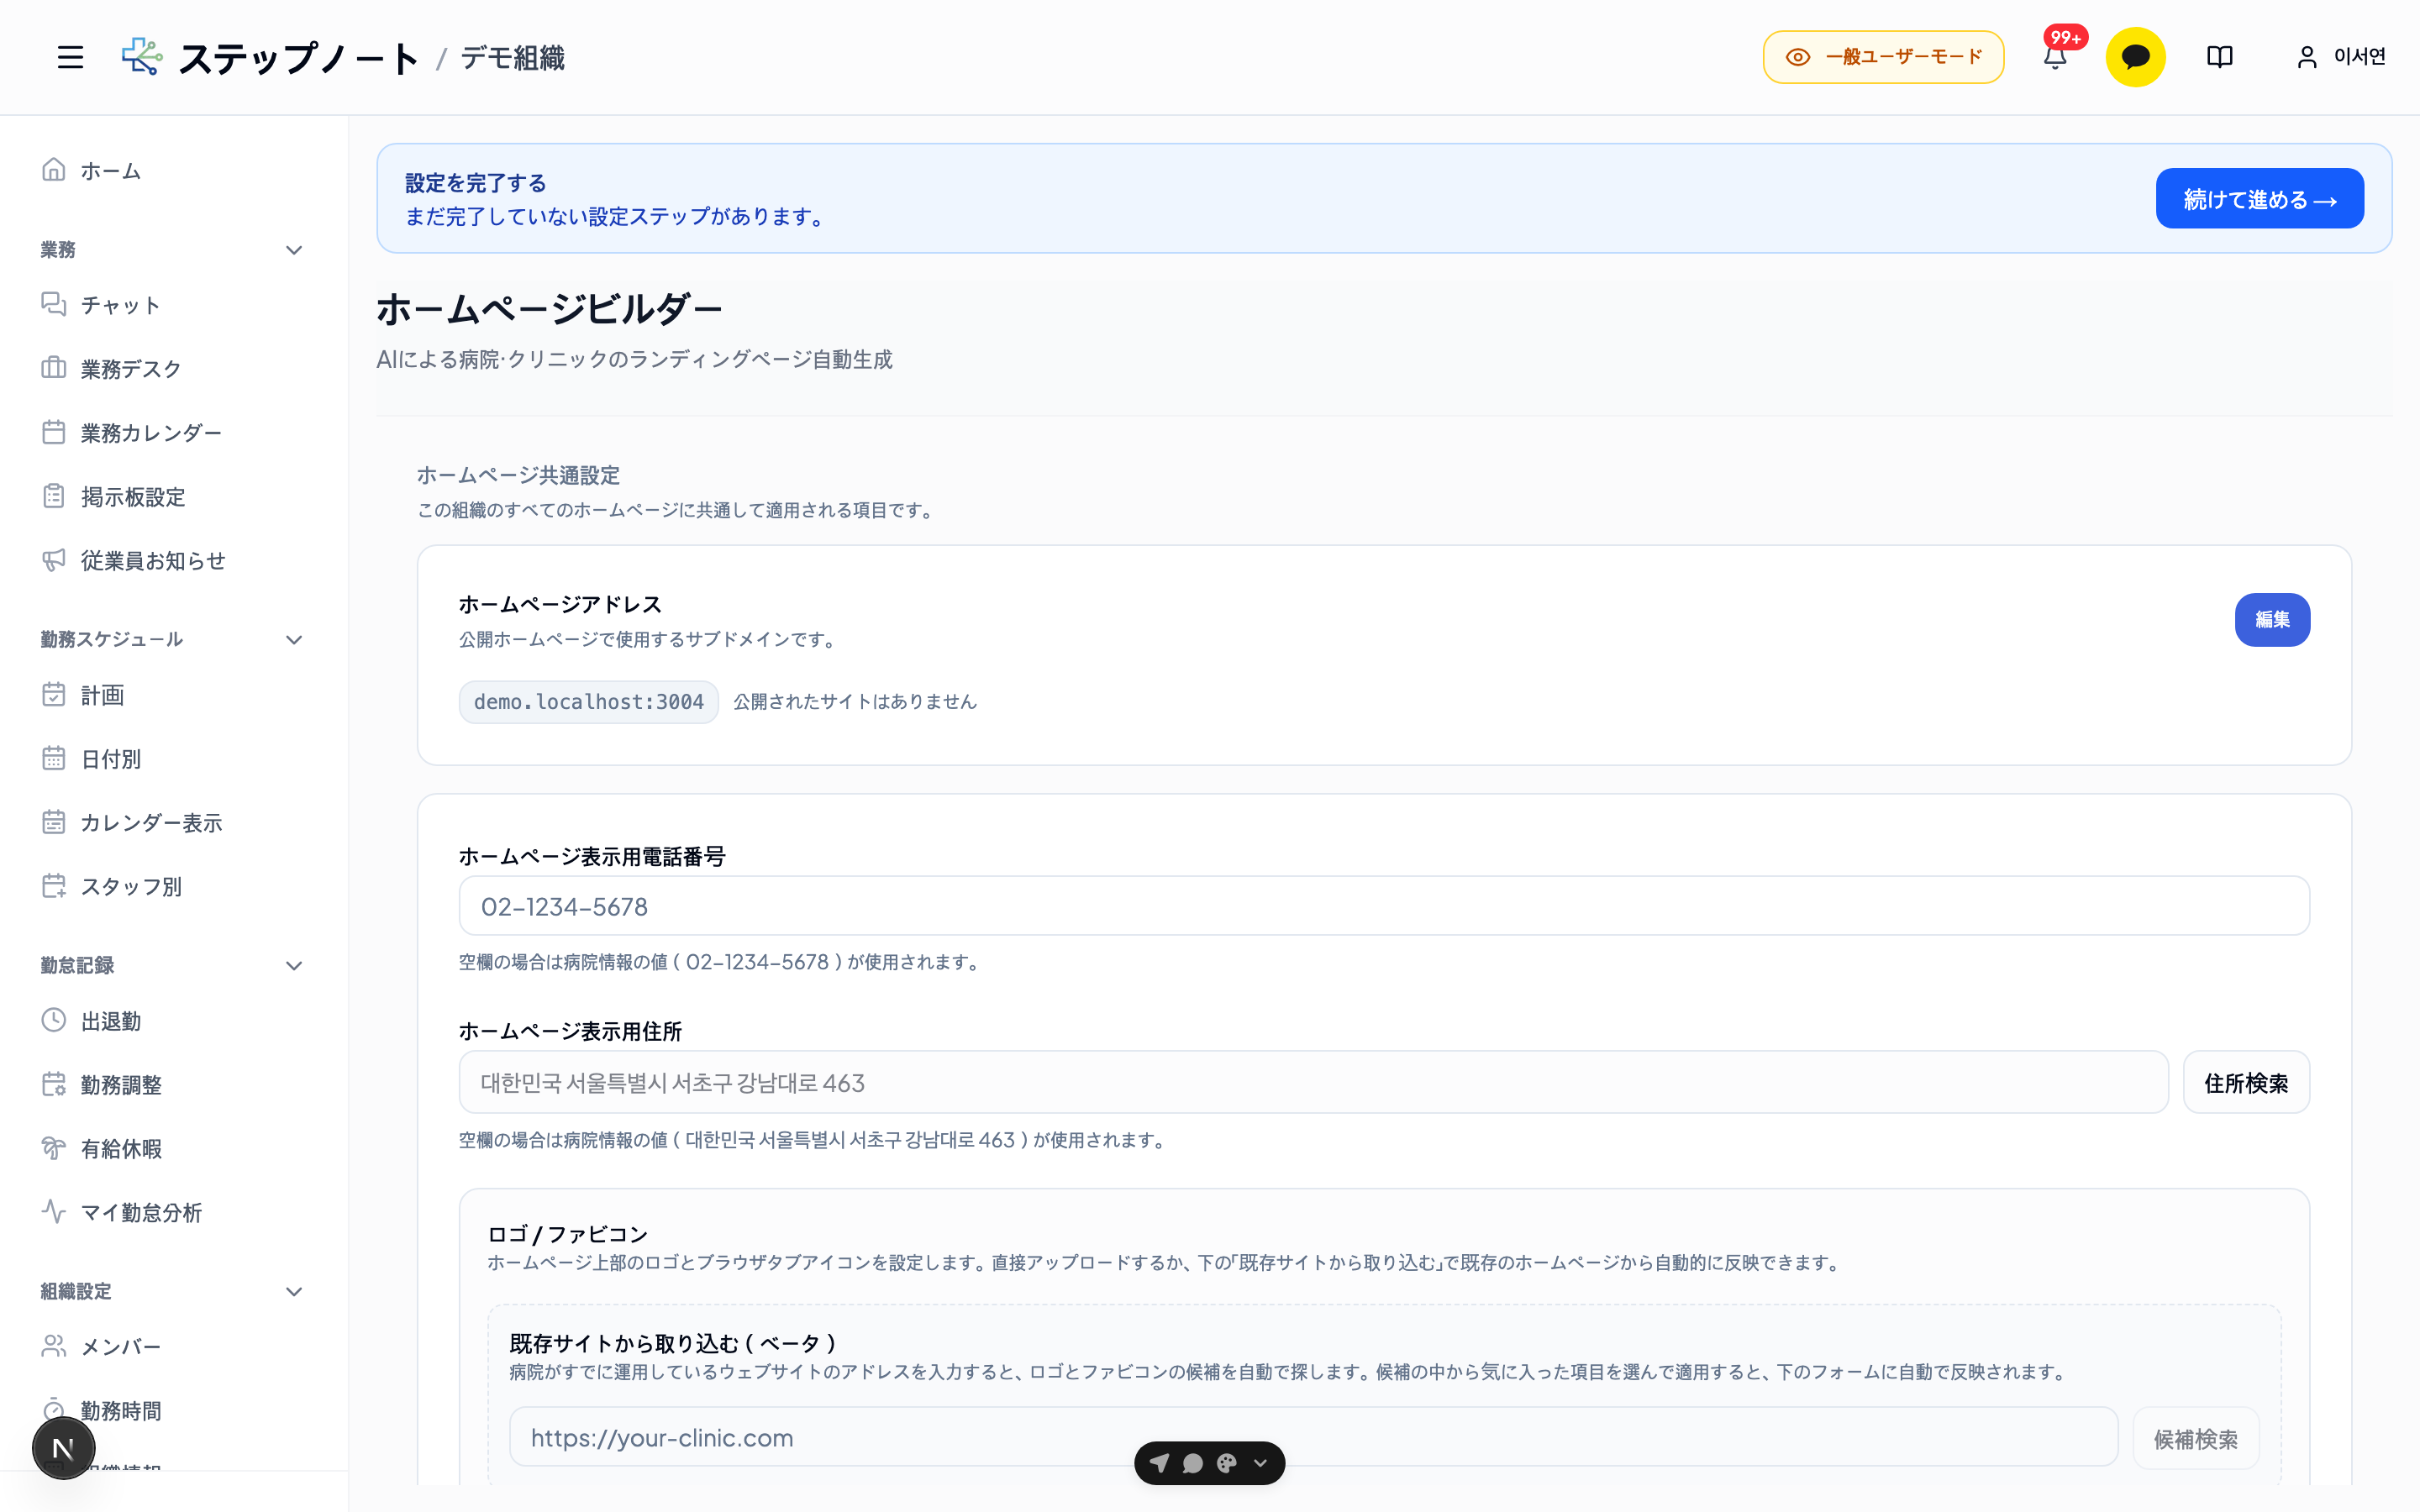
Task: Click the round N badge button
Action: click(x=64, y=1448)
